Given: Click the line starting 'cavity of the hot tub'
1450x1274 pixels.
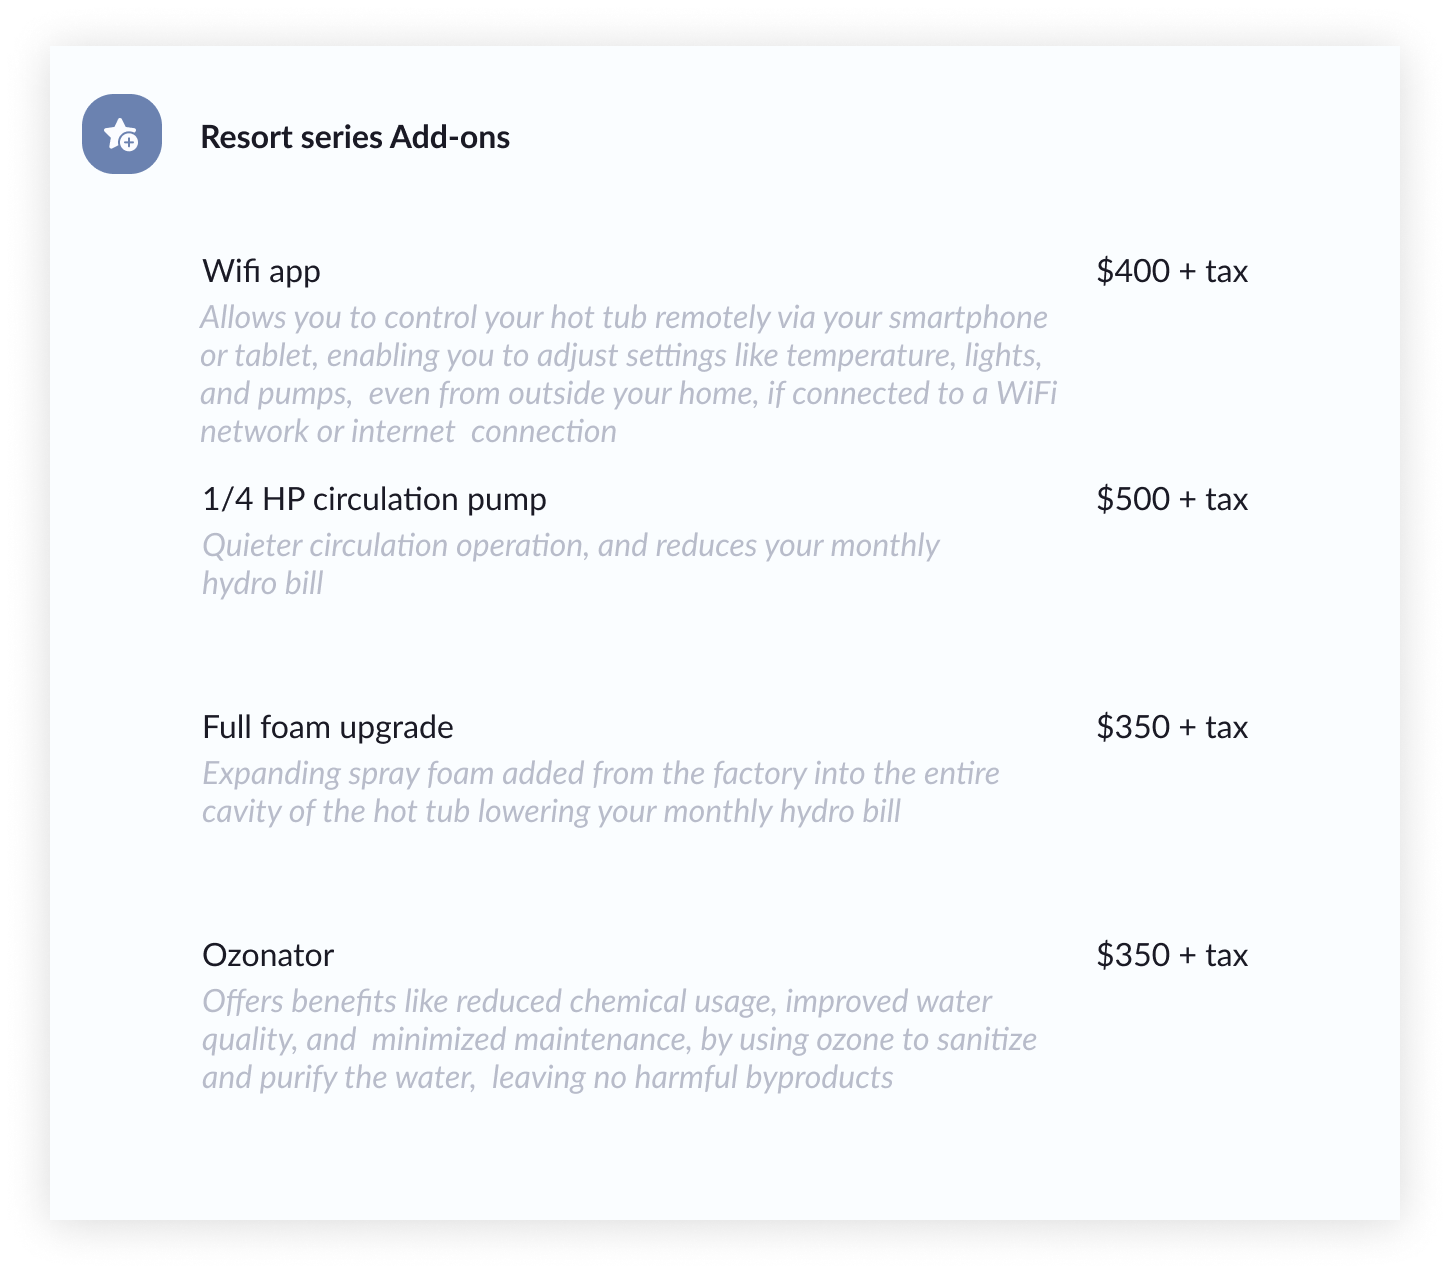Looking at the screenshot, I should [x=551, y=812].
